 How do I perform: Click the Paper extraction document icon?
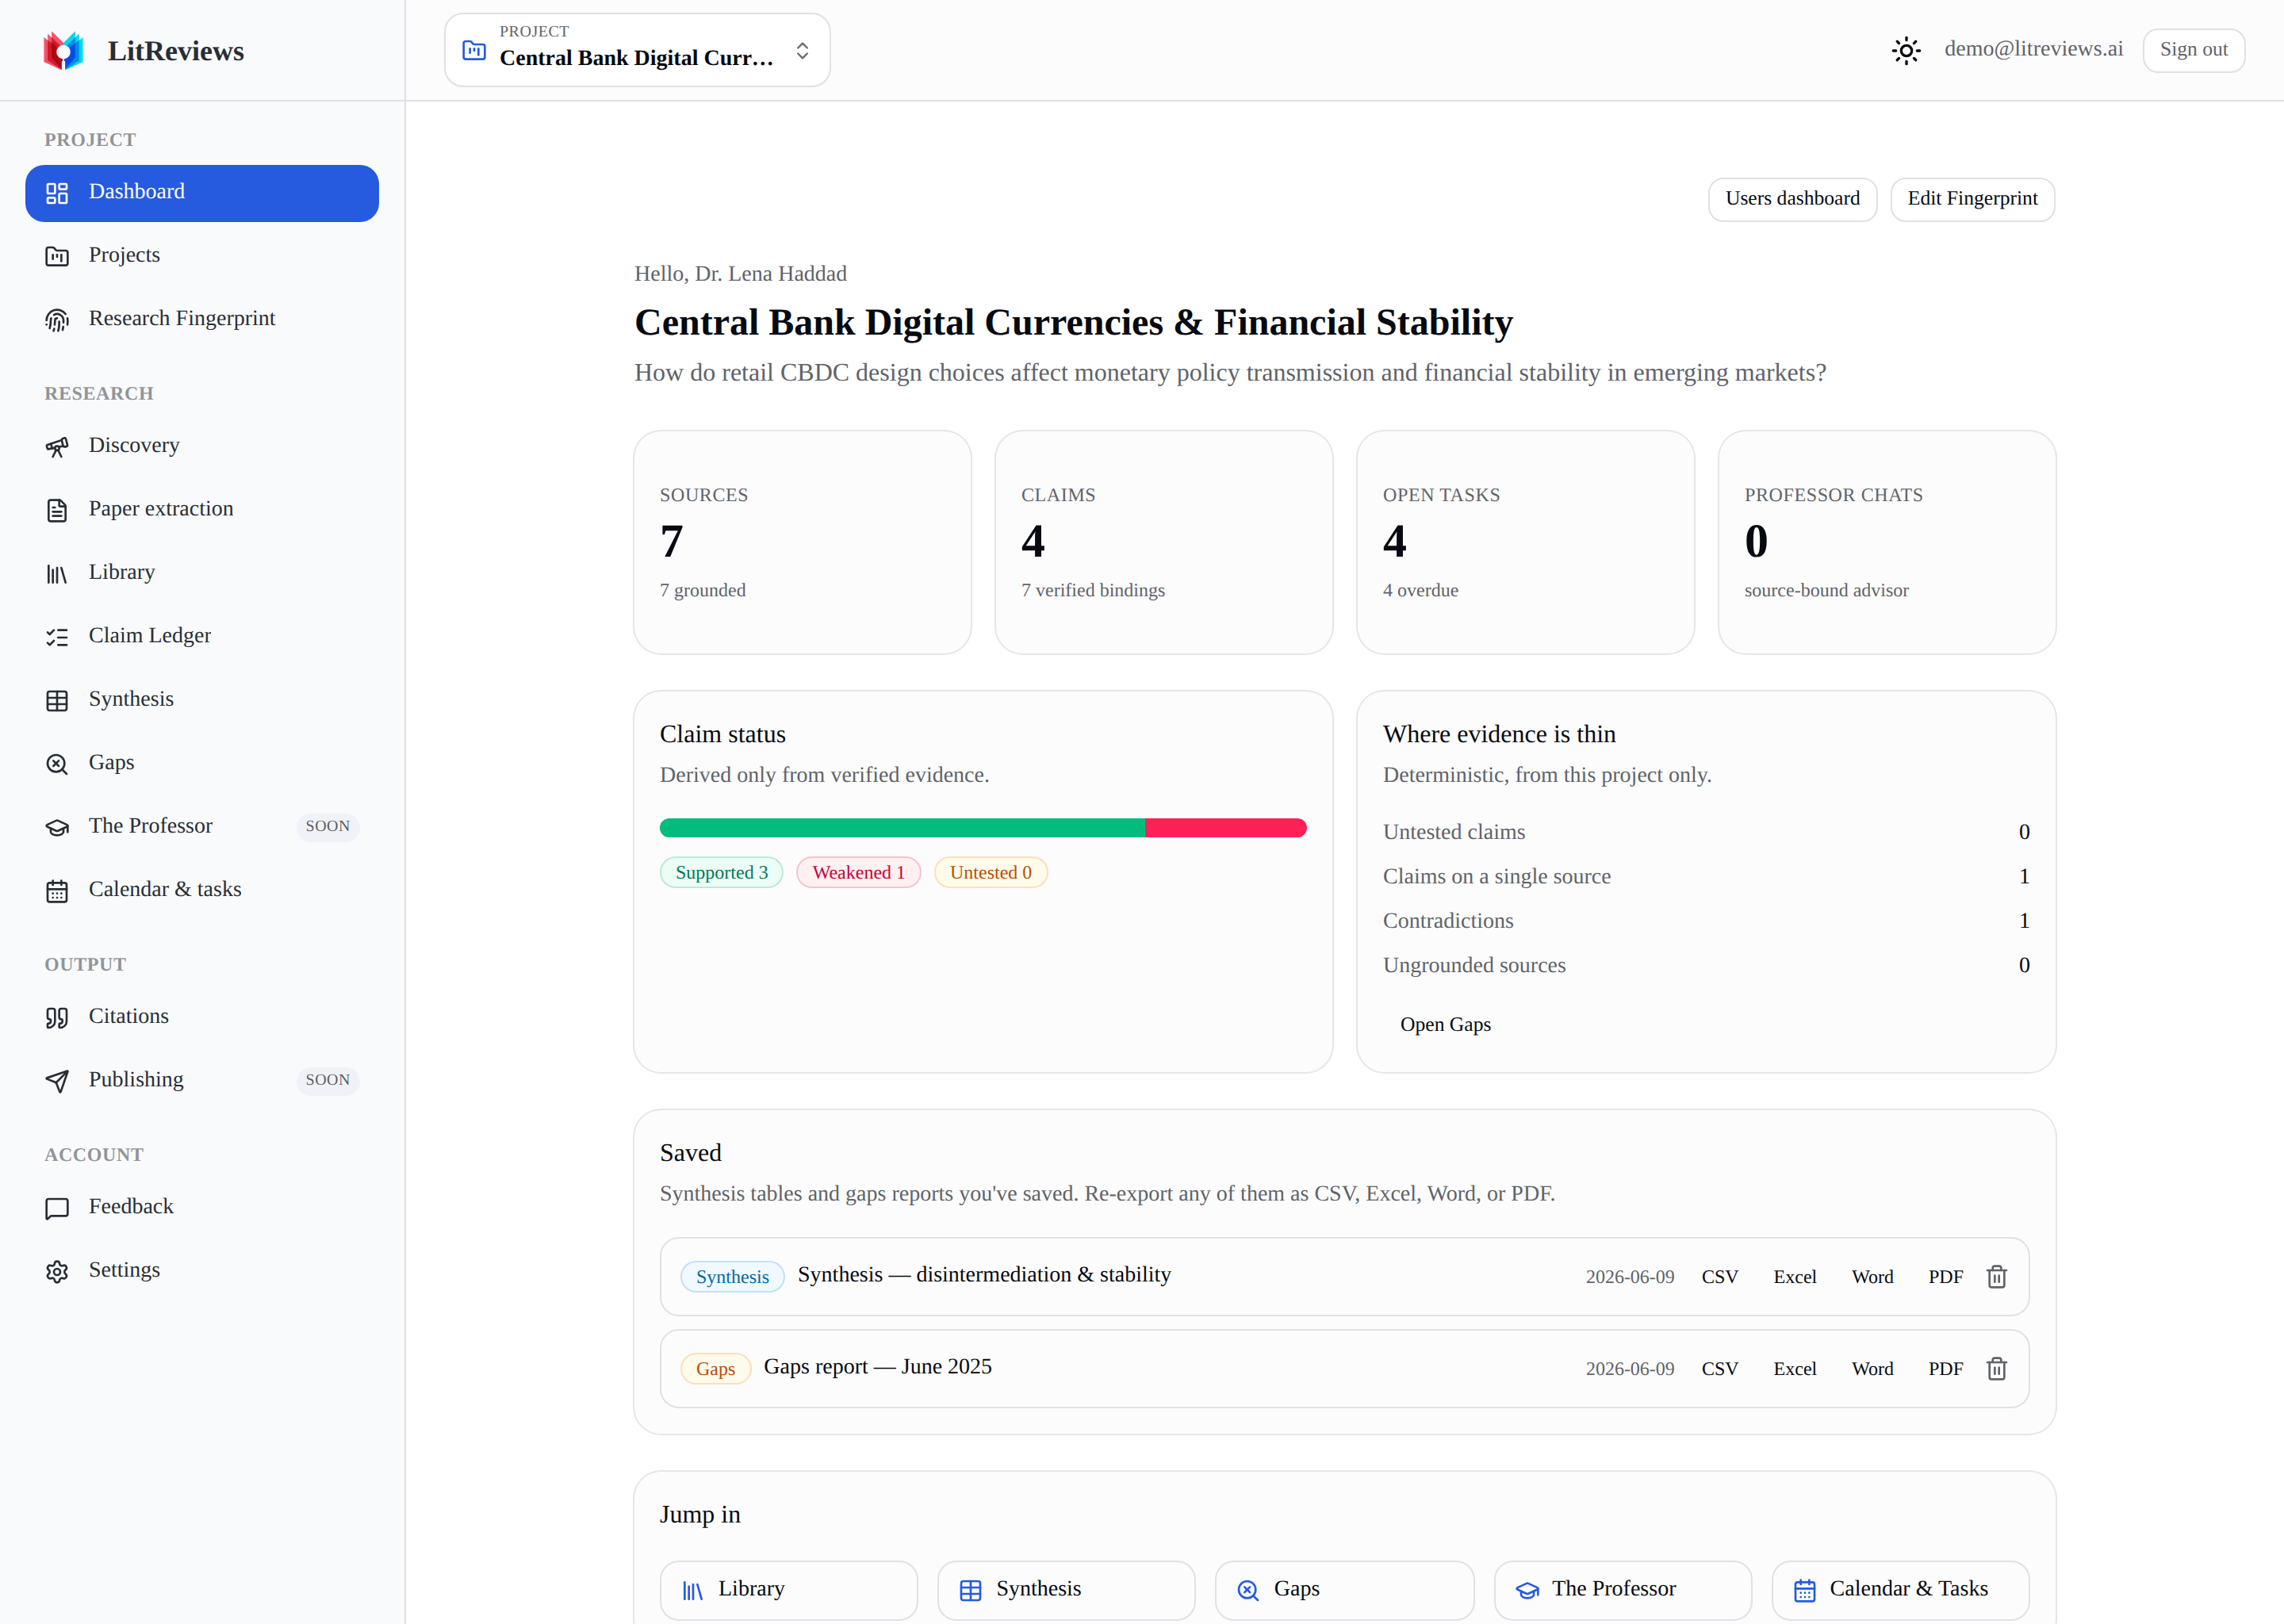[x=57, y=510]
